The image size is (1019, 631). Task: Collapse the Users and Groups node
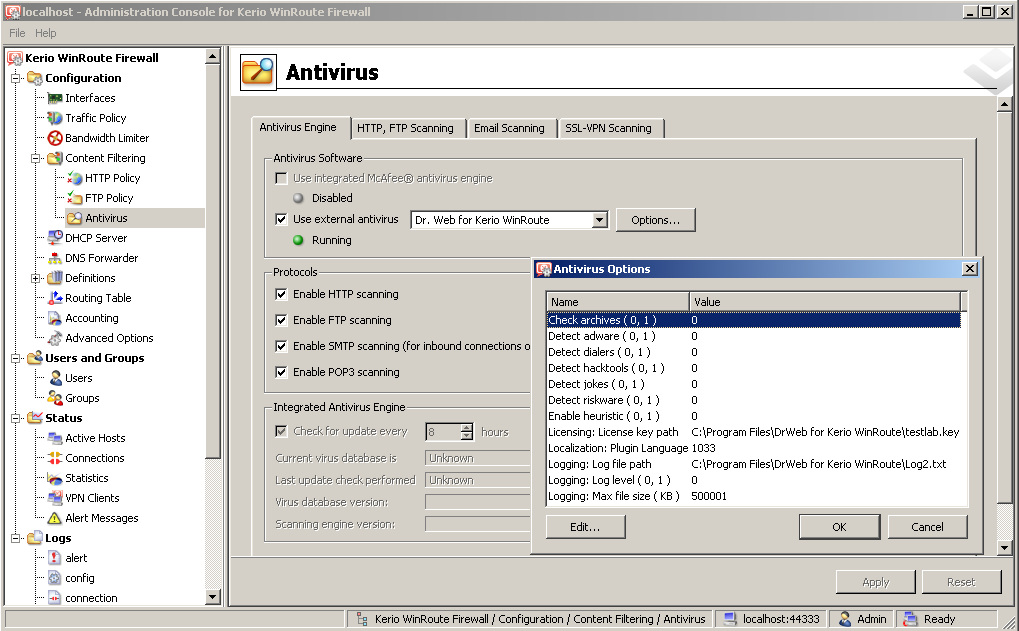(16, 359)
